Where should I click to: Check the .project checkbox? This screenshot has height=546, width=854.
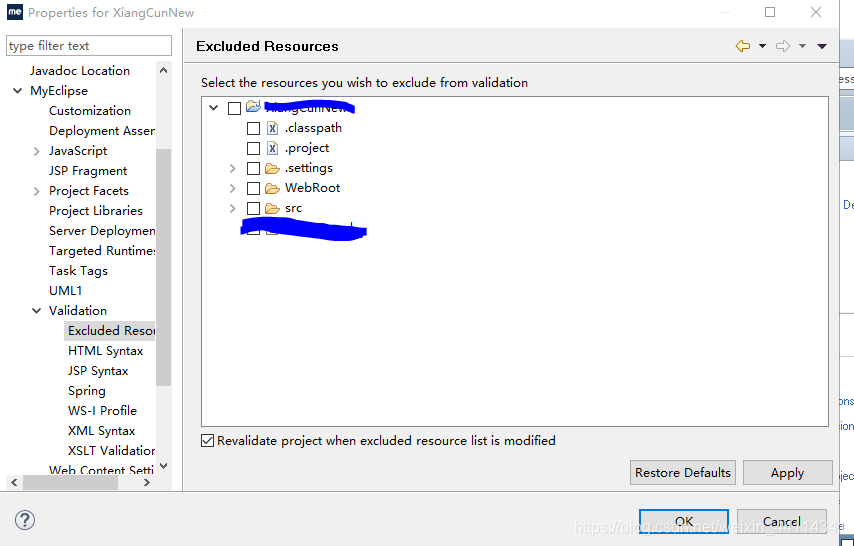point(253,148)
